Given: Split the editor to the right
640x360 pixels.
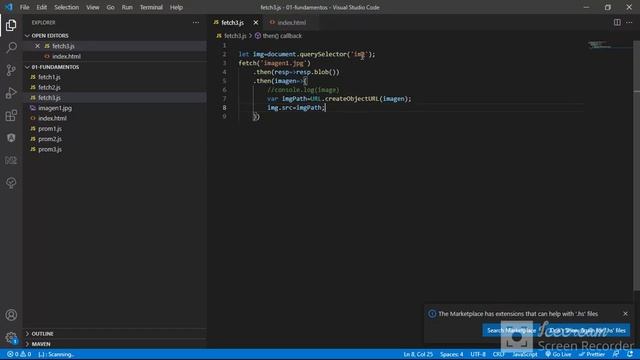Looking at the screenshot, I should [617, 22].
